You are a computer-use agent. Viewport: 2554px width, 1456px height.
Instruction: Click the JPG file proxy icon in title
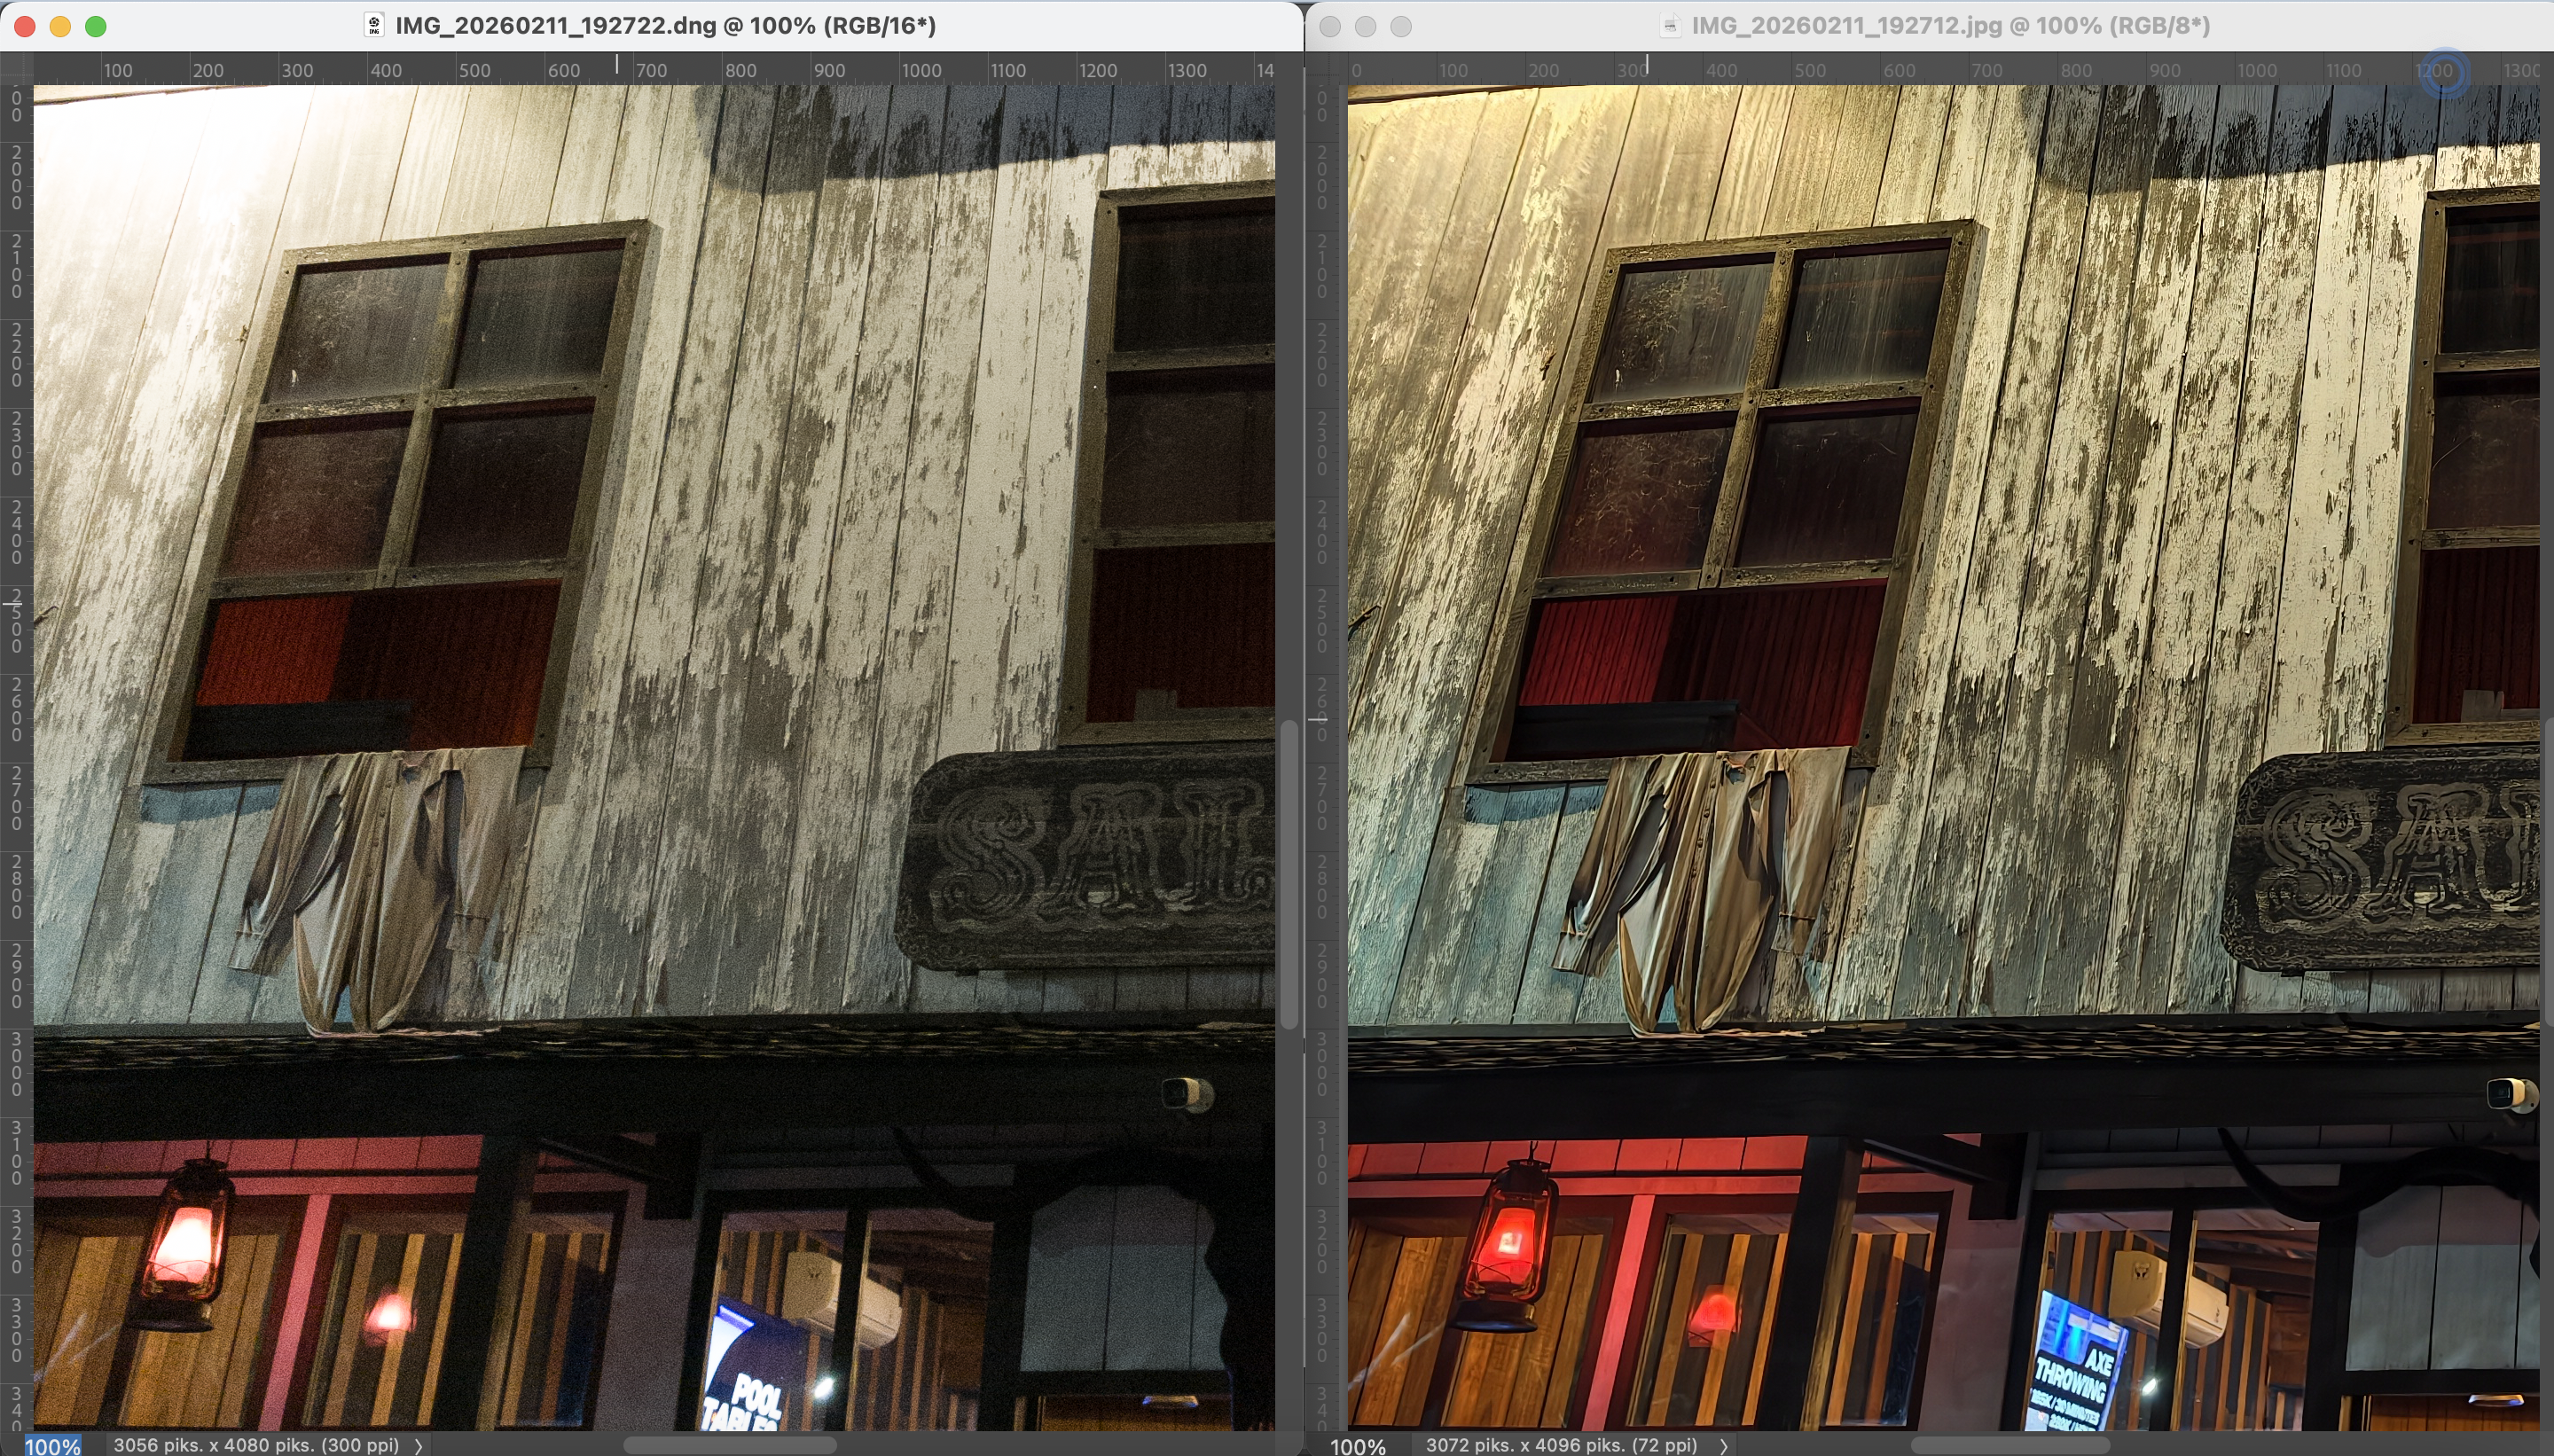click(x=1670, y=25)
